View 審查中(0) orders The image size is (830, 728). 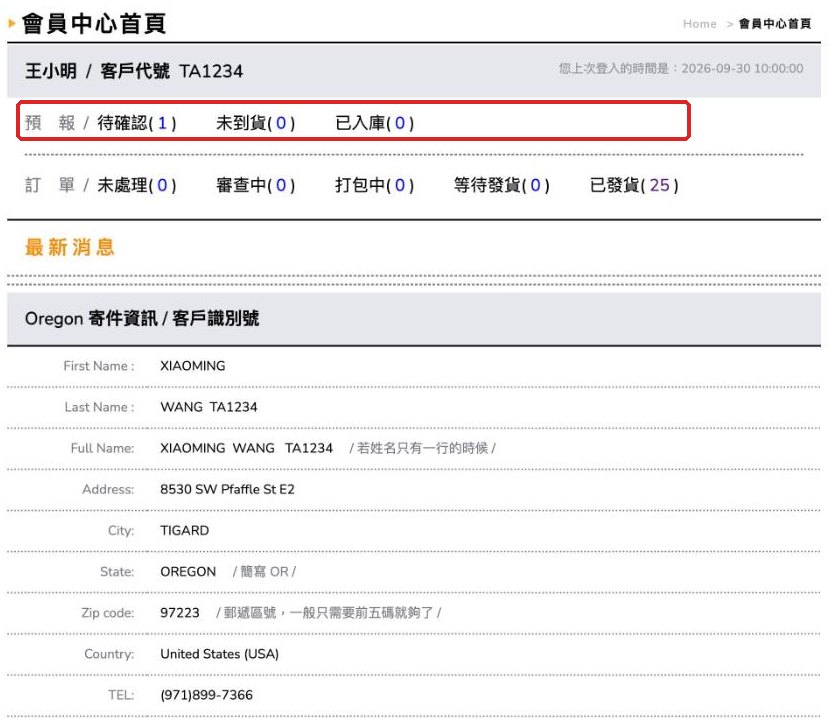255,185
